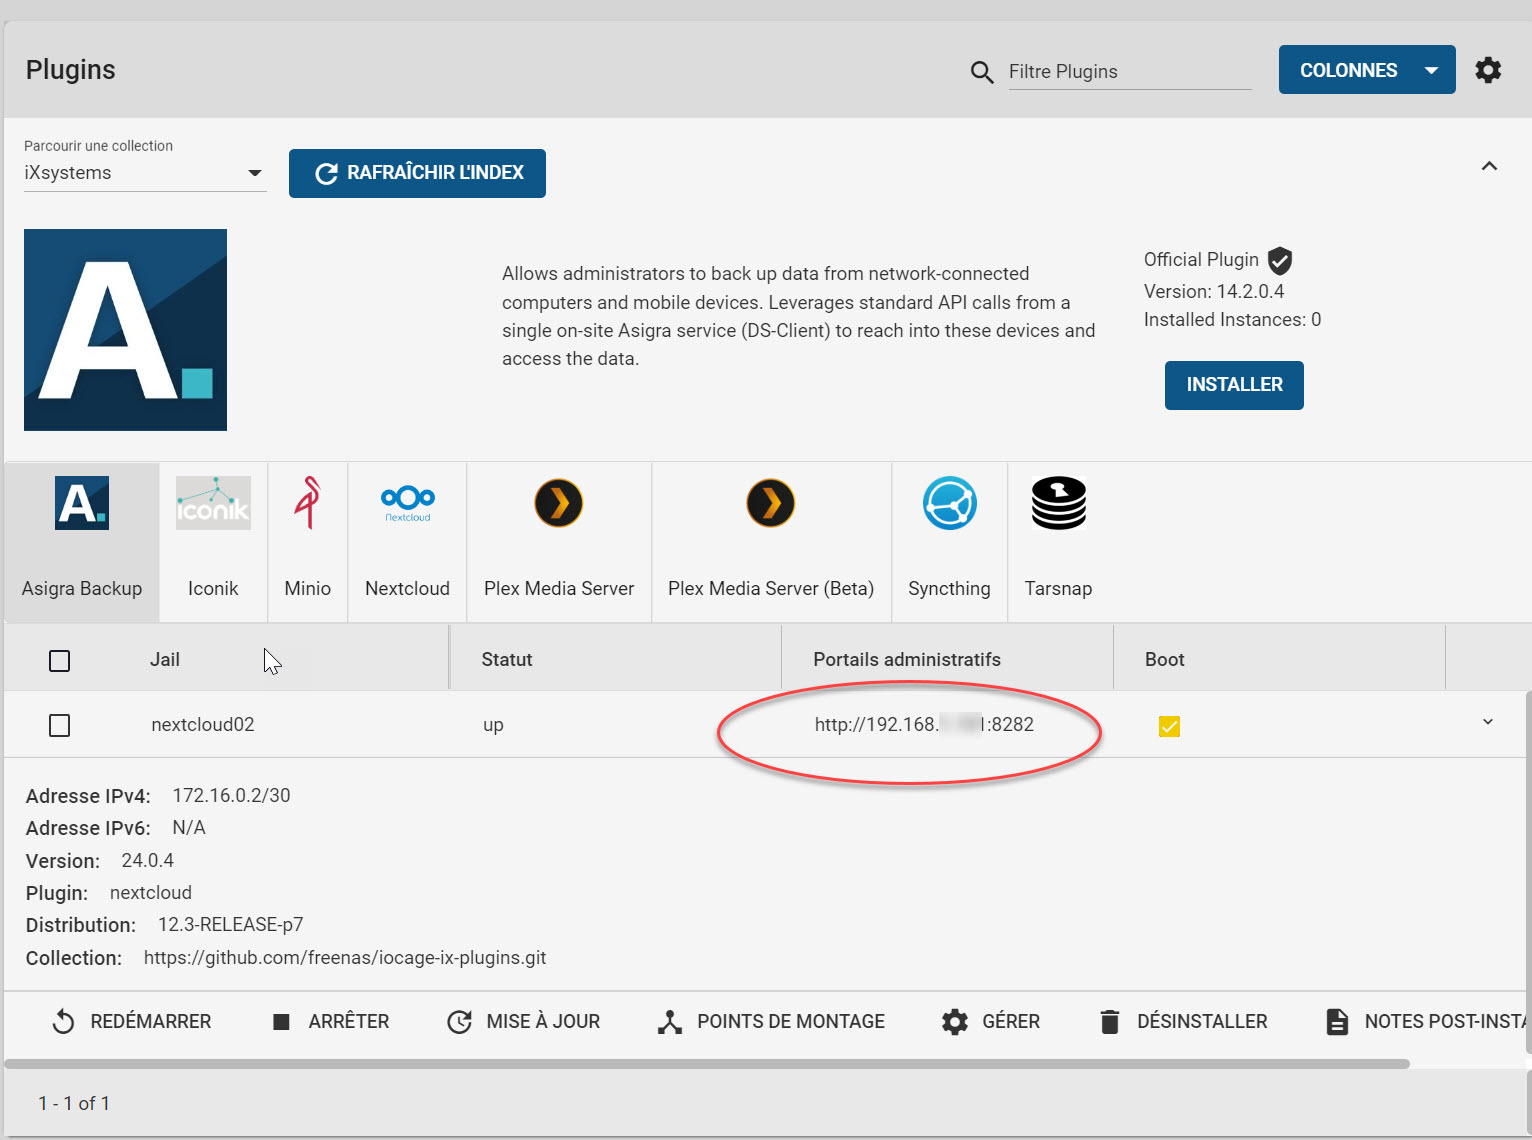Image resolution: width=1532 pixels, height=1140 pixels.
Task: Select the Nextcloud plugin icon
Action: (408, 503)
